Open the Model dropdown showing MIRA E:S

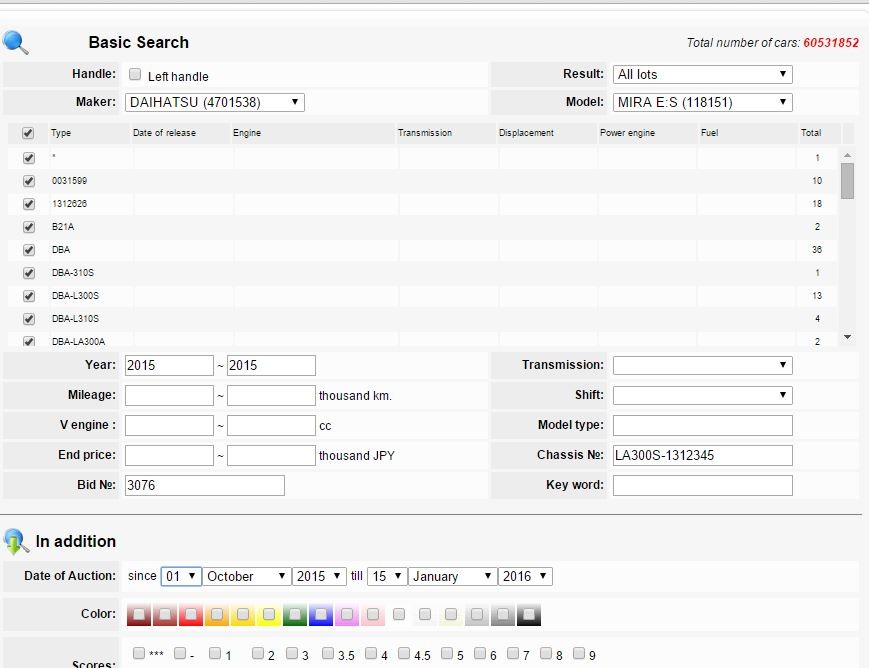point(702,102)
